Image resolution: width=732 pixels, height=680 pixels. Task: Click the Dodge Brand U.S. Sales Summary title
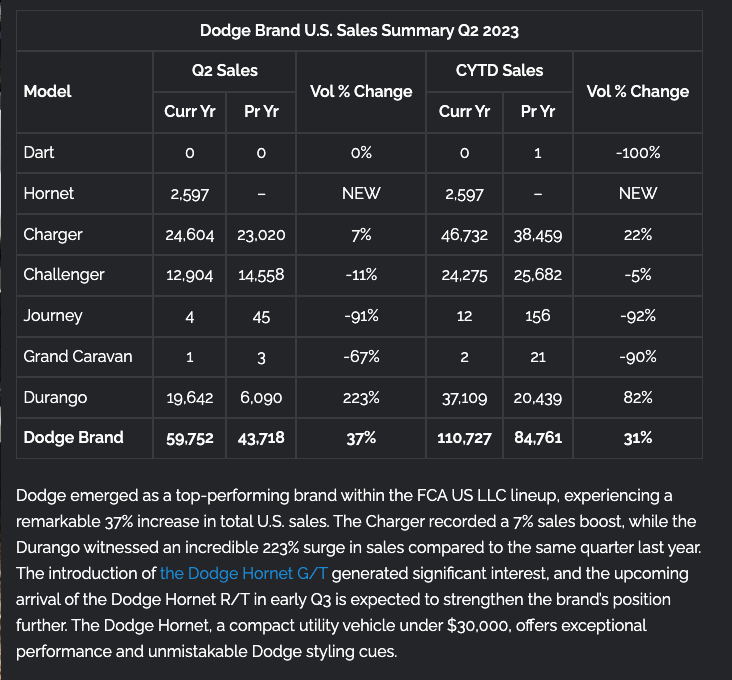[359, 31]
